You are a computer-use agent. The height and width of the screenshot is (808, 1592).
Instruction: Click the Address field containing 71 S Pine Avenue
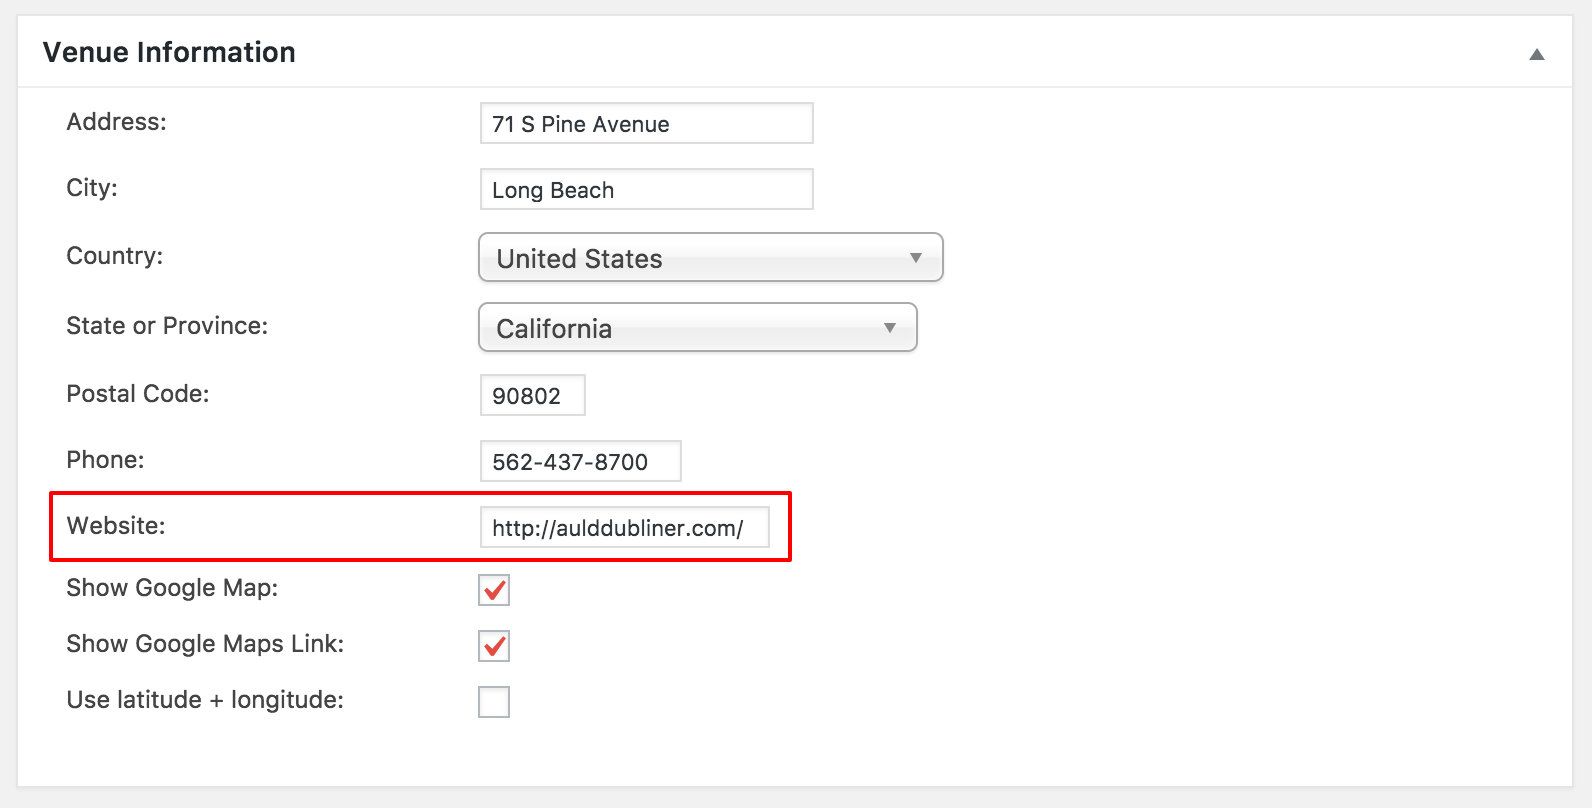pyautogui.click(x=646, y=124)
